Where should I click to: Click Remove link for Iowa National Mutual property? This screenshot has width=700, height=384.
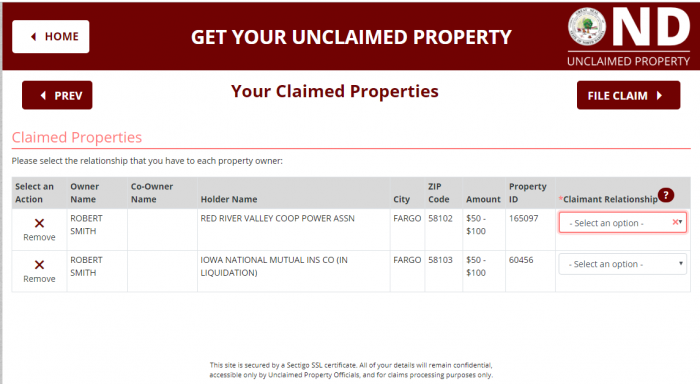click(x=39, y=279)
